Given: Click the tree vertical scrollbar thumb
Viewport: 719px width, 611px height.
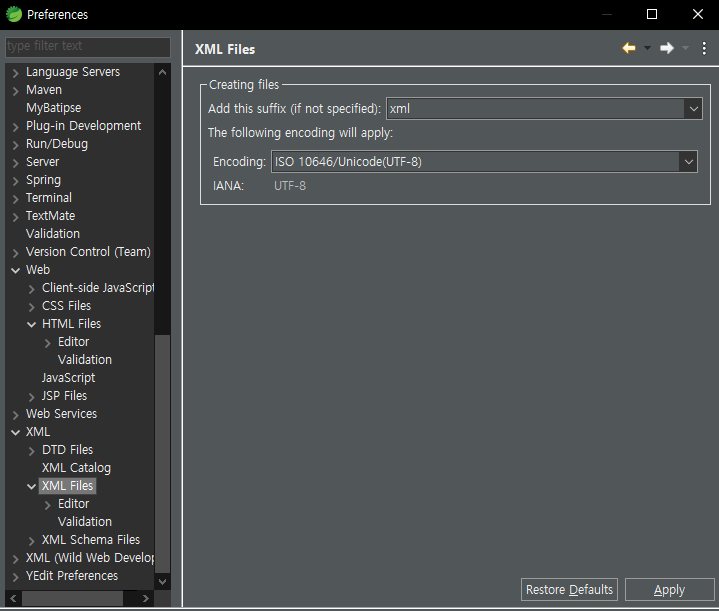Looking at the screenshot, I should click(162, 454).
